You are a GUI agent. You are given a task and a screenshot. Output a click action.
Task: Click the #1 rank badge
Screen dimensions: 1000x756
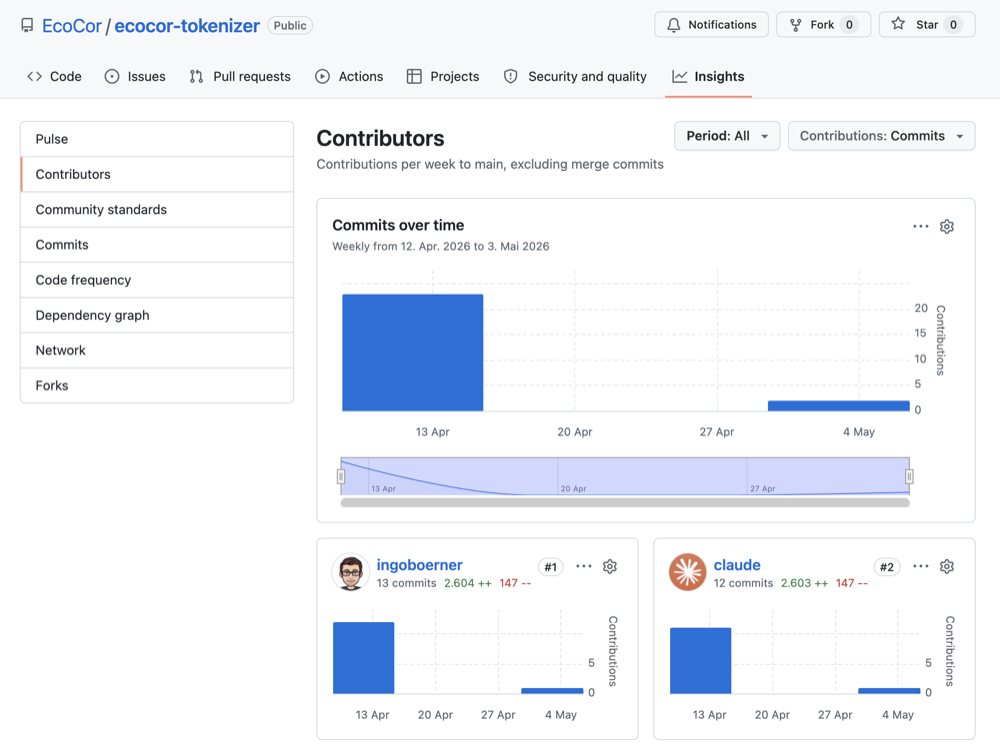point(550,567)
